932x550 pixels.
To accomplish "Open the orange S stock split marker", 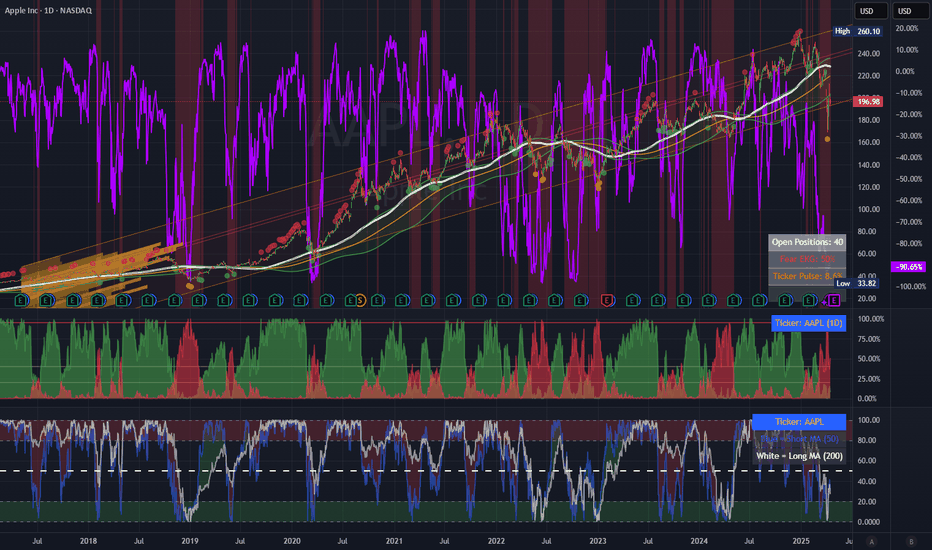I will [x=360, y=300].
